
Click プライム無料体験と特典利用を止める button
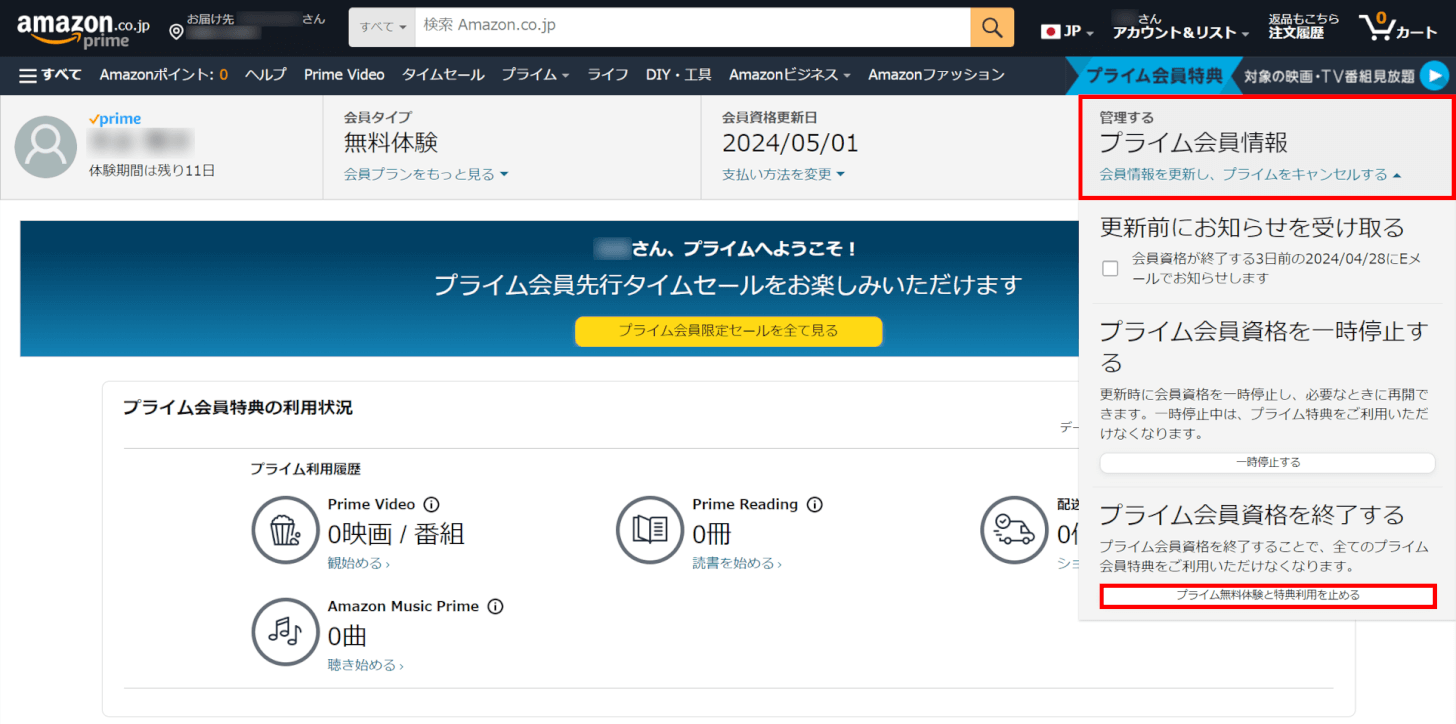(1267, 595)
